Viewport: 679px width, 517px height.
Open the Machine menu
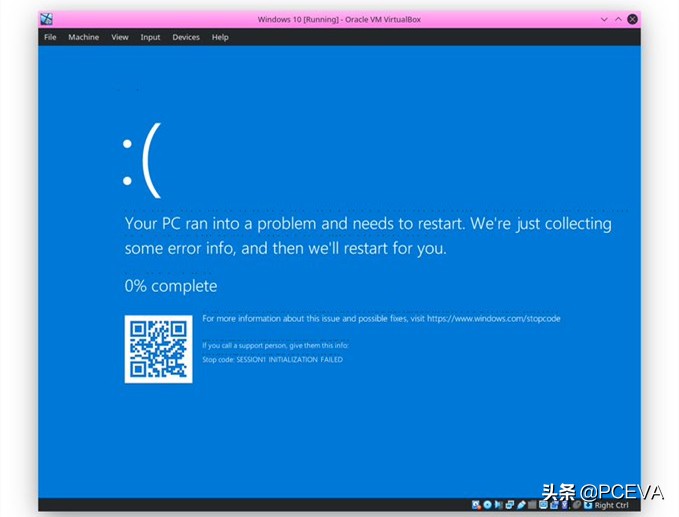click(x=84, y=37)
